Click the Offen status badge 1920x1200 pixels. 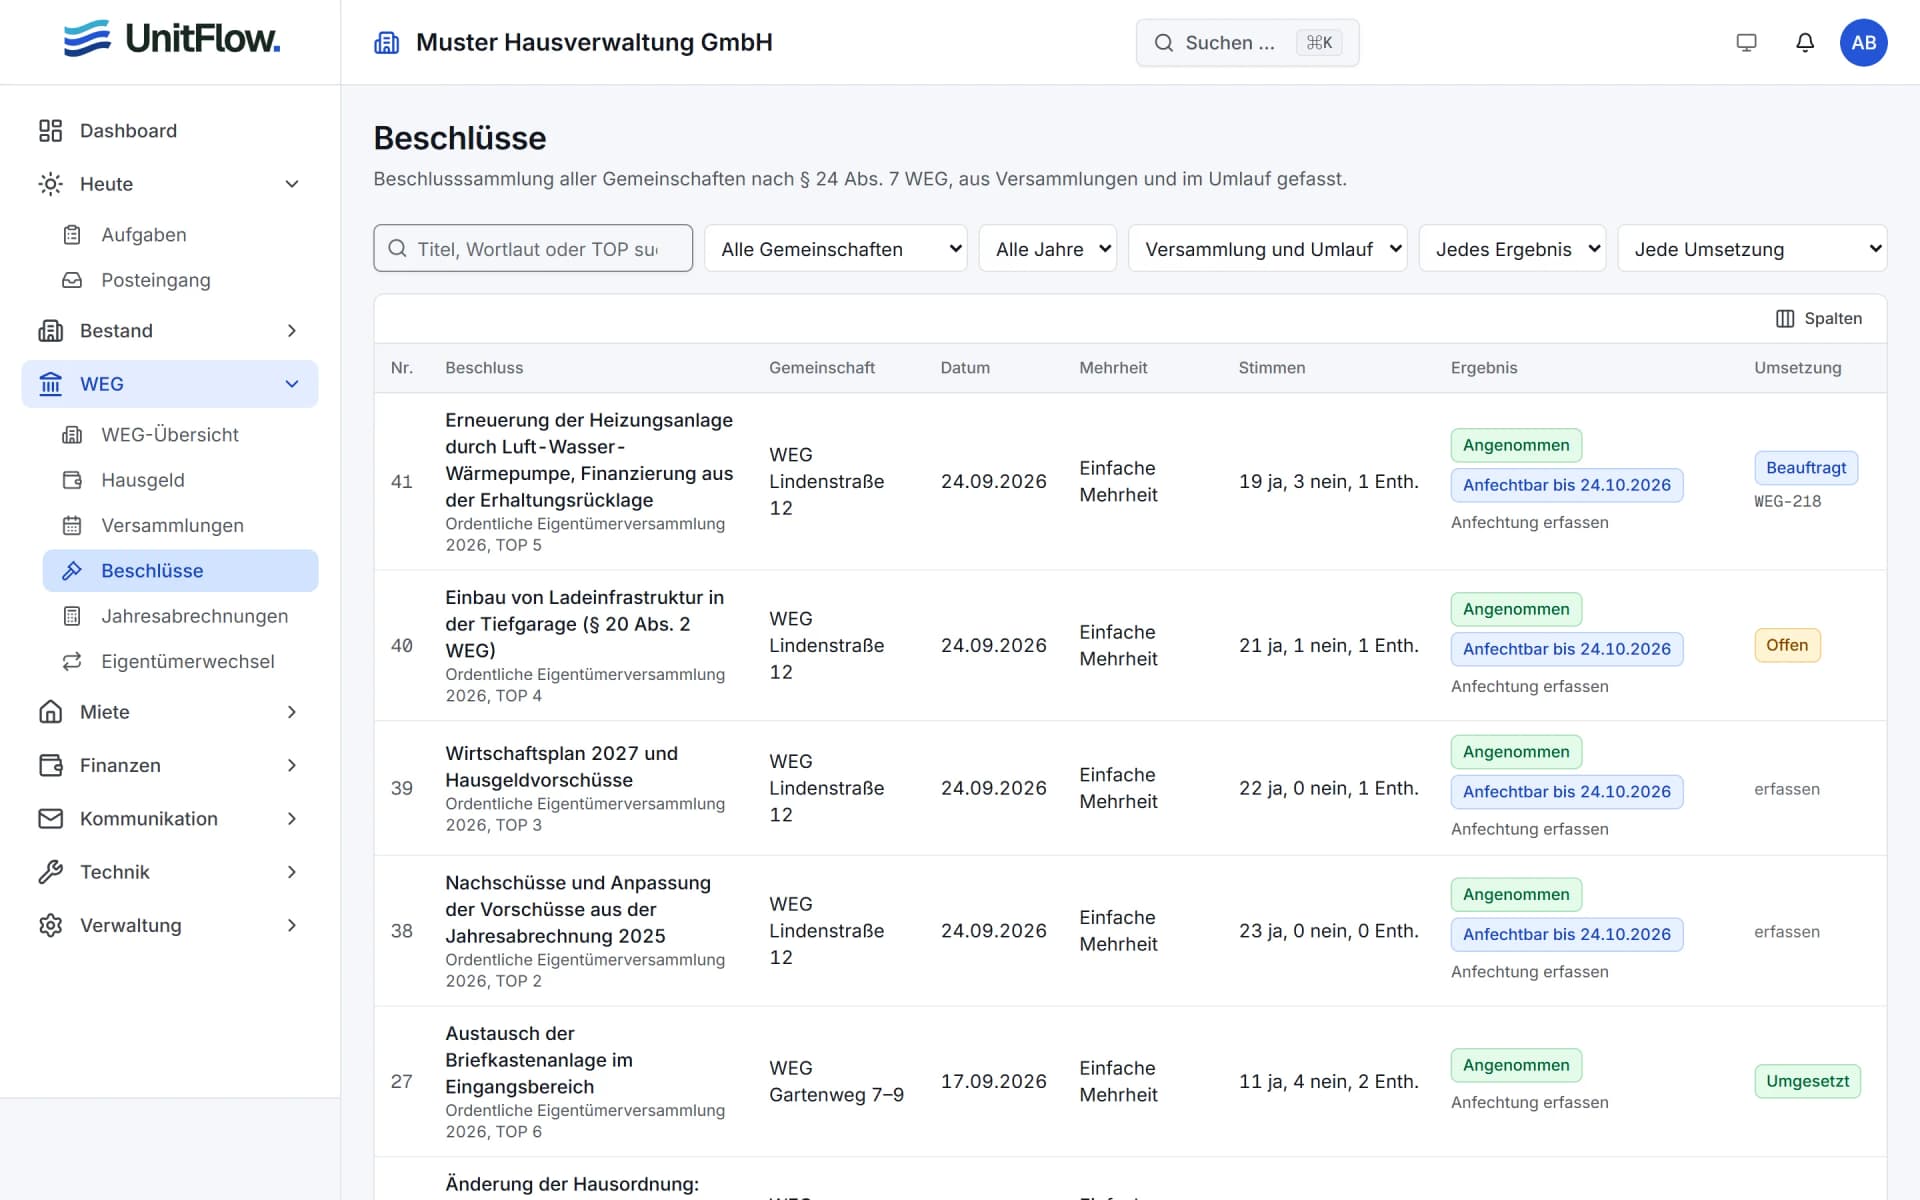[x=1787, y=645]
